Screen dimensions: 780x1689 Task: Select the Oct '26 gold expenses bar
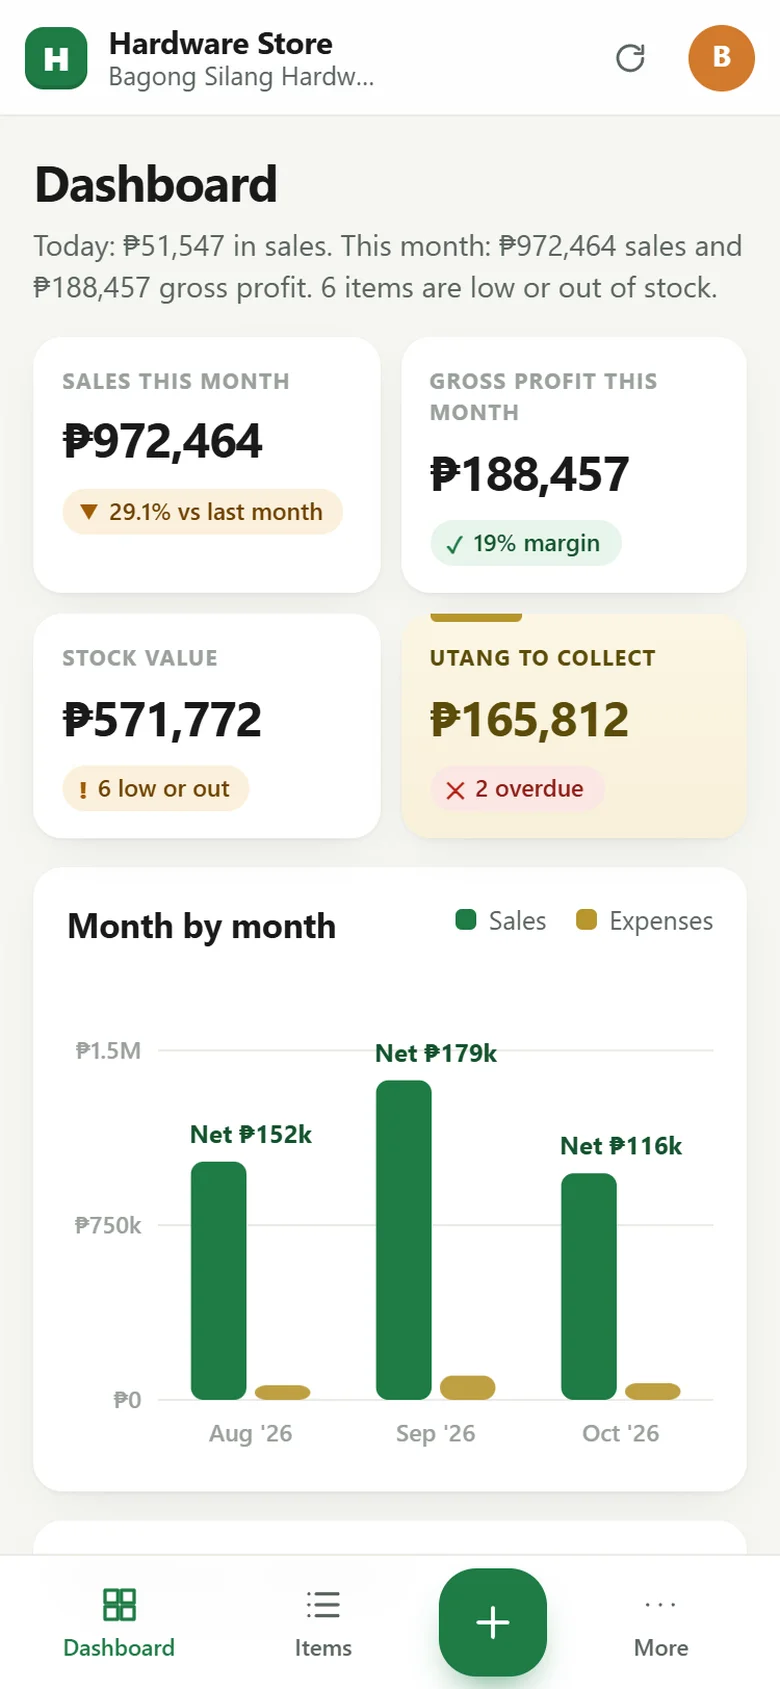(x=653, y=1392)
